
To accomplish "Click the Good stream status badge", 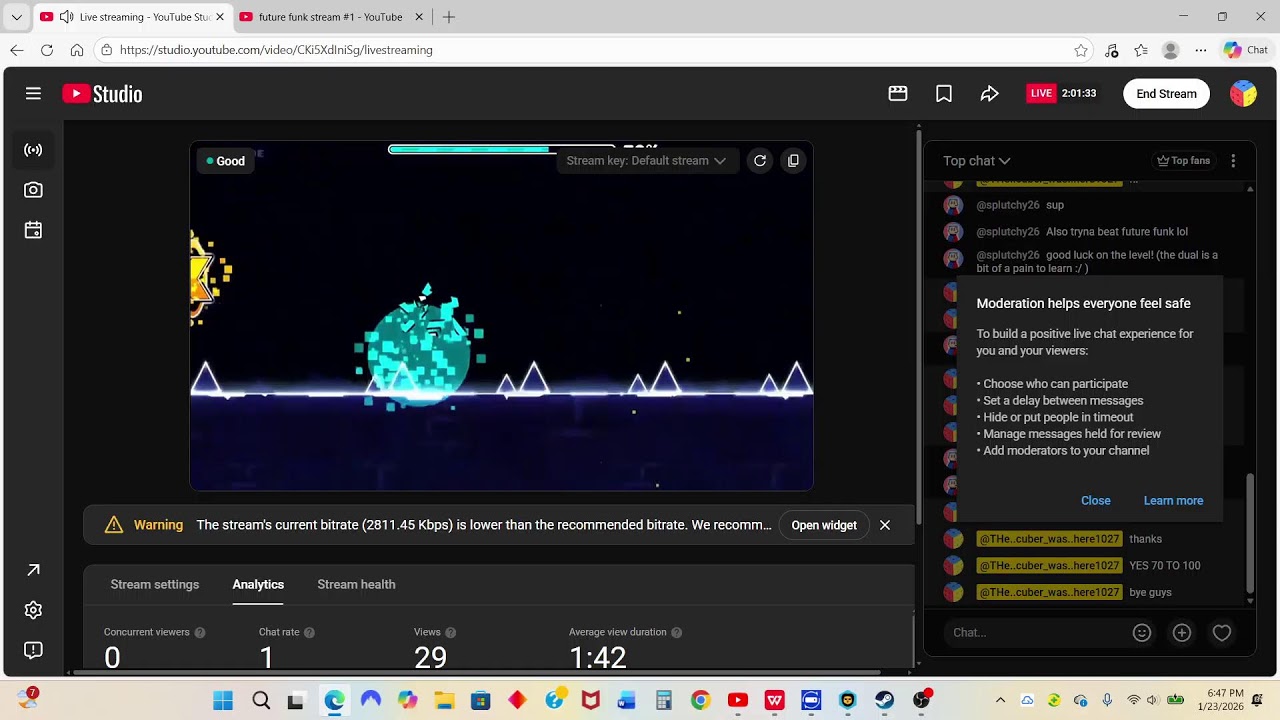I will click(225, 161).
